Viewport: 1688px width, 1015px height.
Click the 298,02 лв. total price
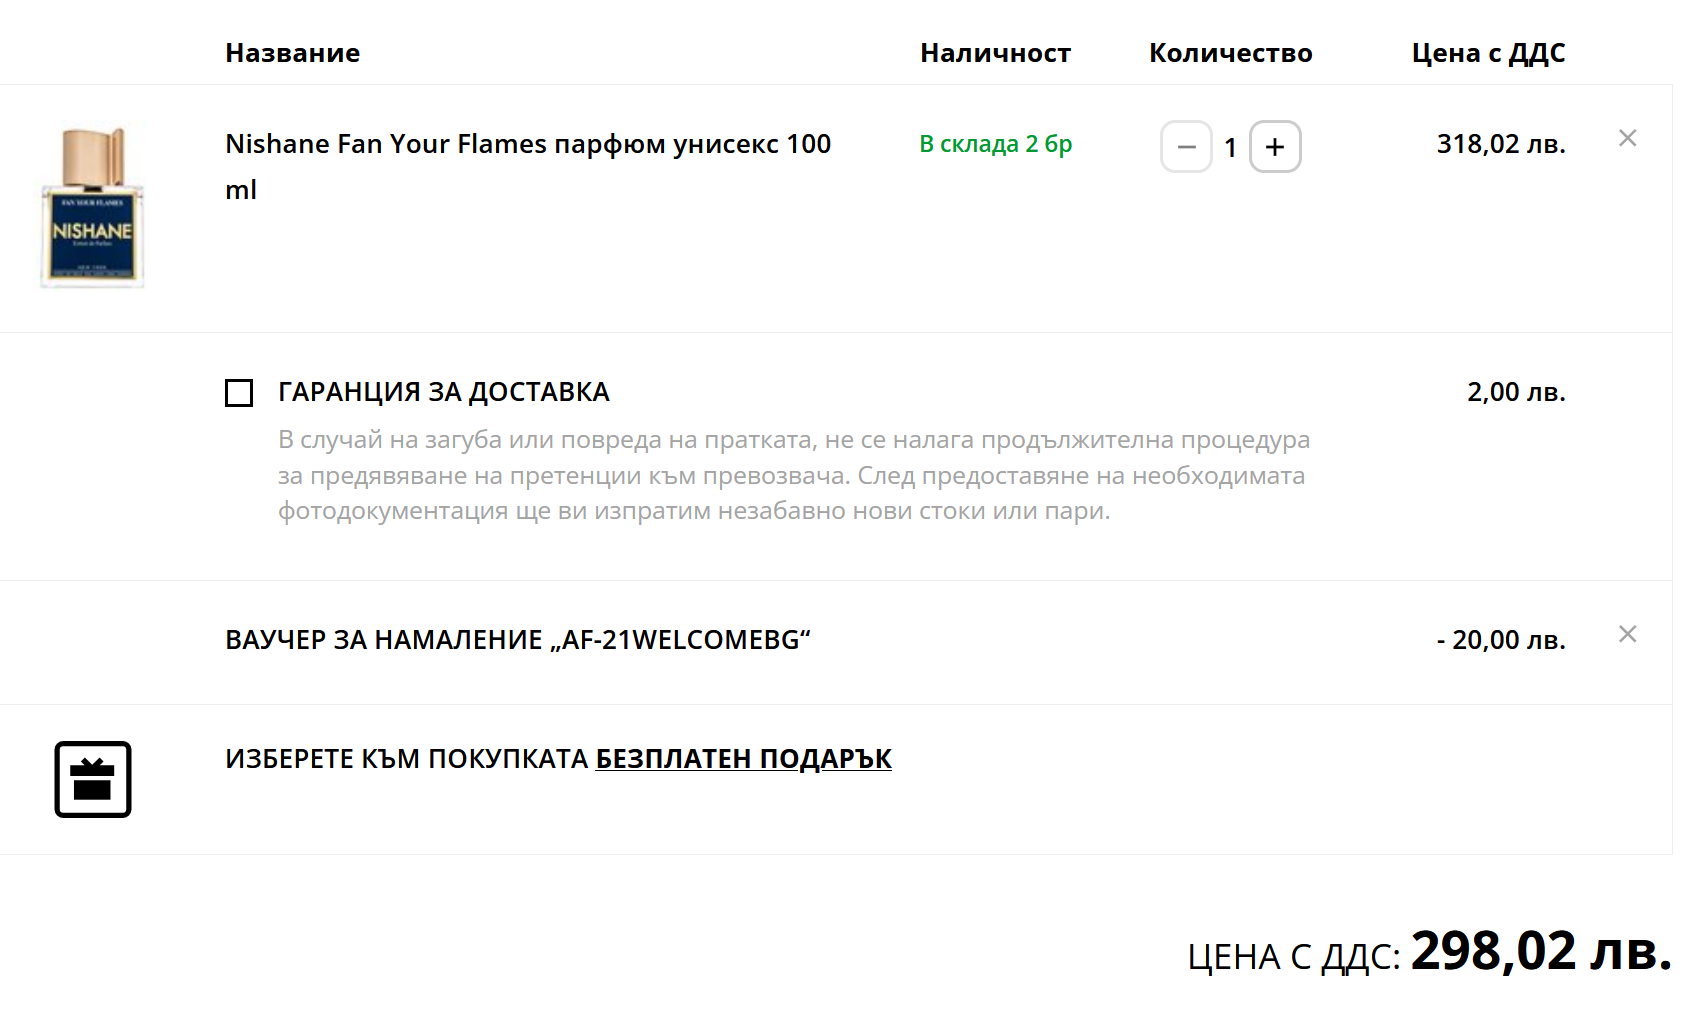[1540, 951]
